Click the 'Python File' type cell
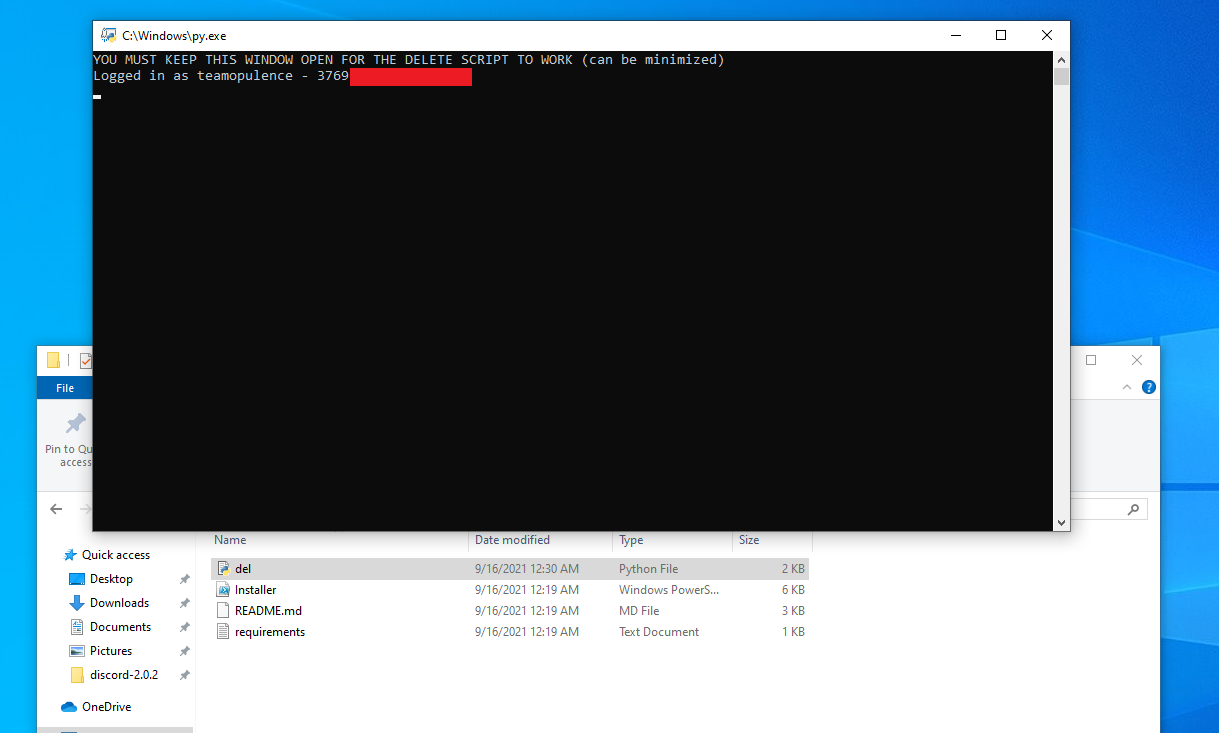The image size is (1219, 733). (648, 569)
